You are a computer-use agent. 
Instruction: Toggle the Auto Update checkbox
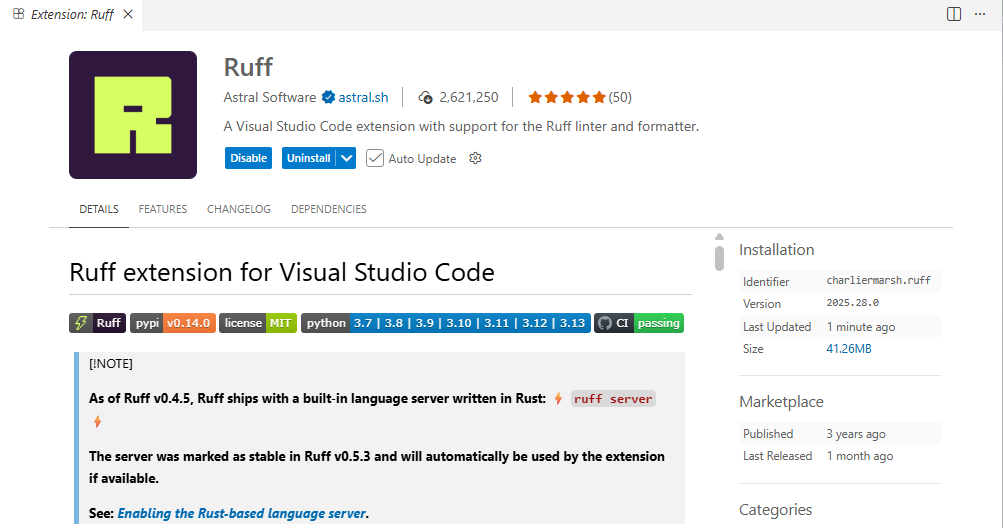tap(375, 158)
